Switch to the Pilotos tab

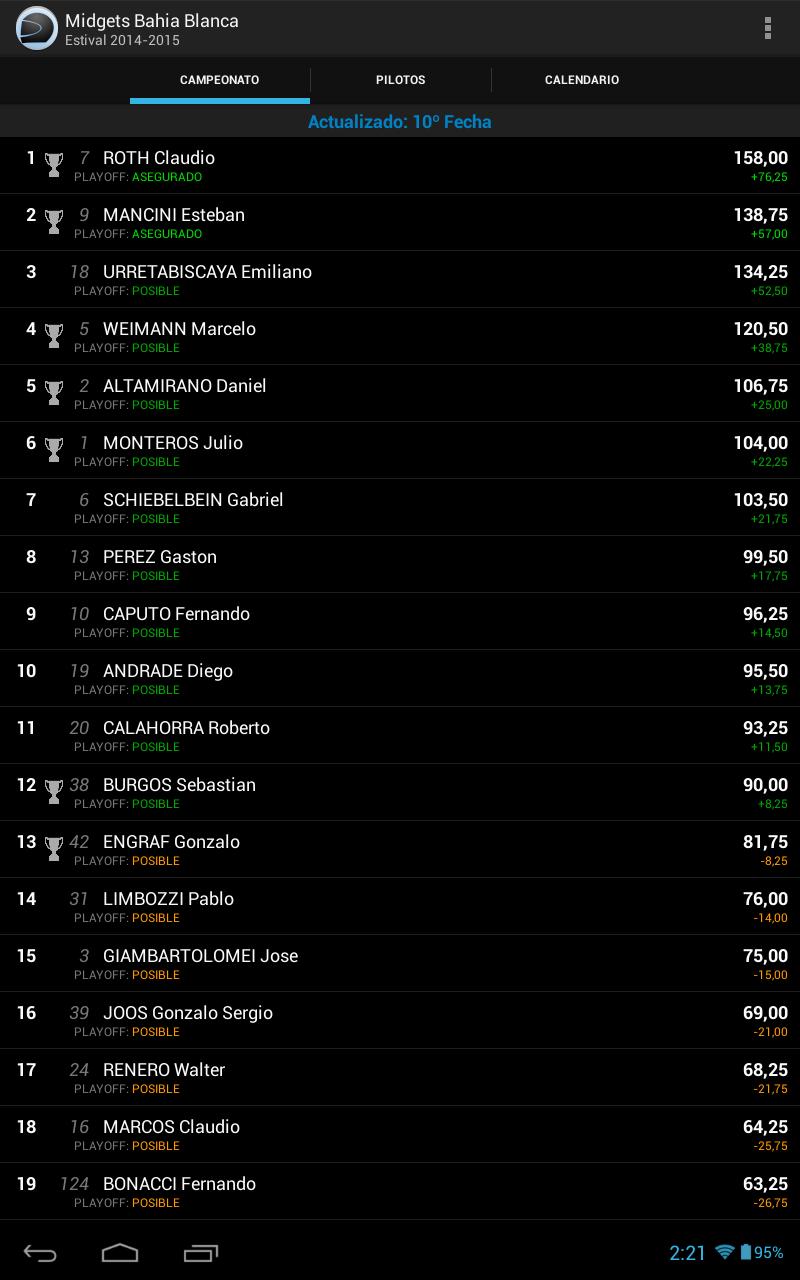tap(400, 80)
